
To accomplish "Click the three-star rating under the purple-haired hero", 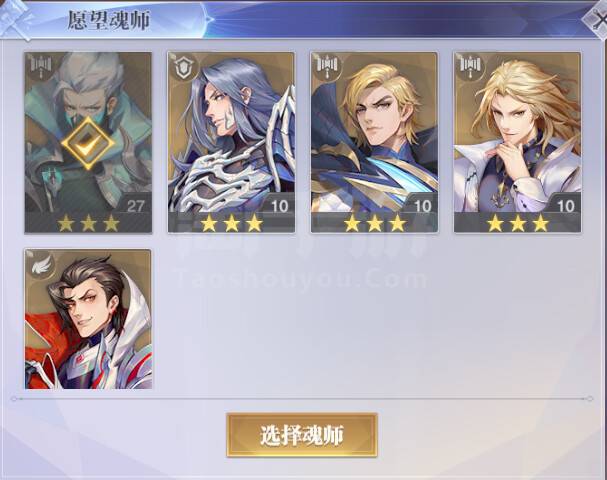I will [x=231, y=223].
